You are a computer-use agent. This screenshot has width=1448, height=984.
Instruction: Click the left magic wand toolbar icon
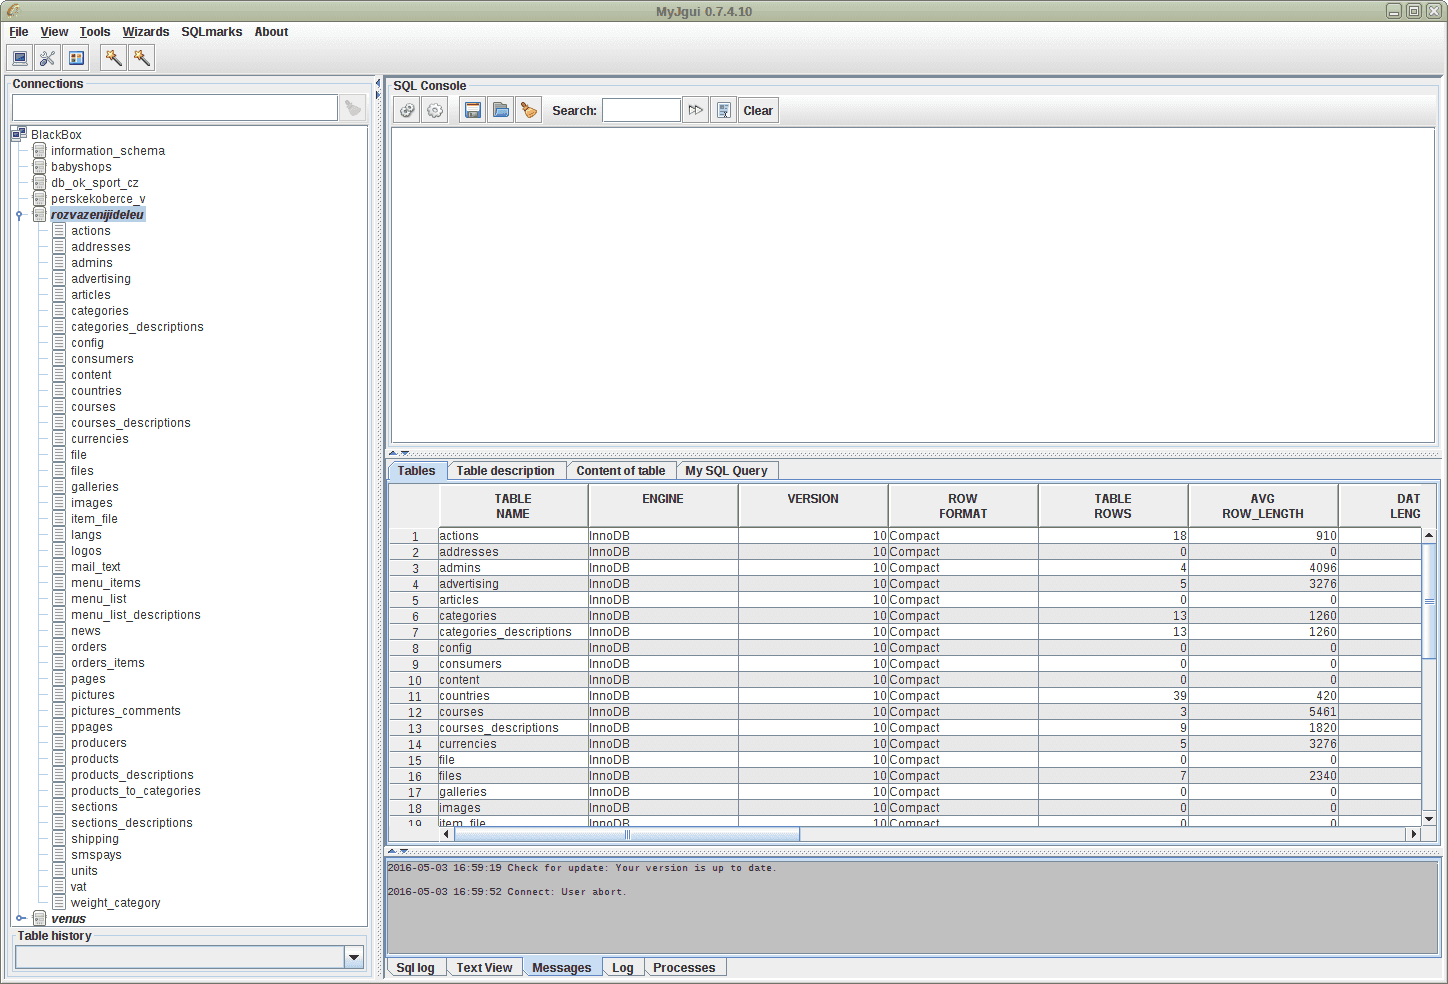114,58
